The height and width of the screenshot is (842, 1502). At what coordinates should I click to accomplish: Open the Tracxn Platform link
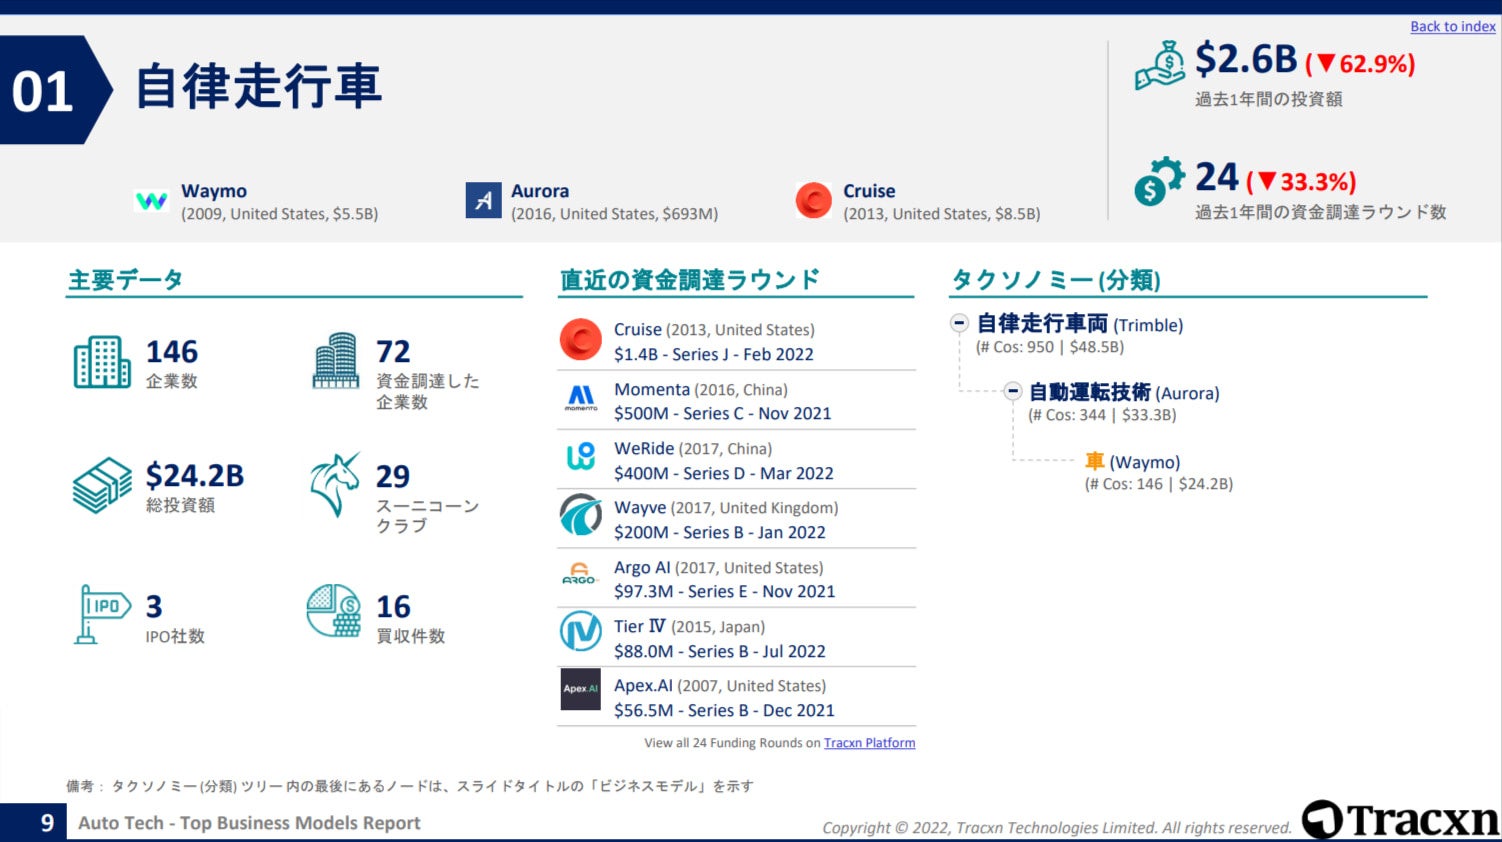tap(869, 743)
